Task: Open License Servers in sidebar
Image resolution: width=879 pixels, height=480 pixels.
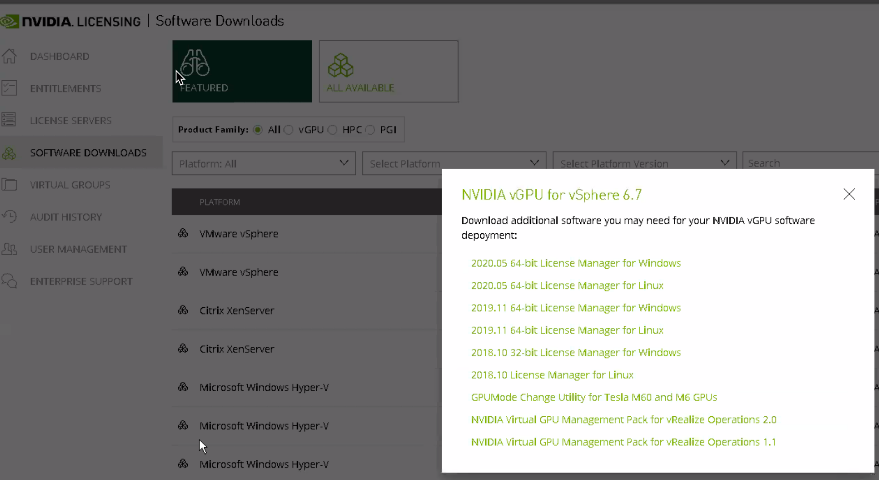Action: pos(71,121)
